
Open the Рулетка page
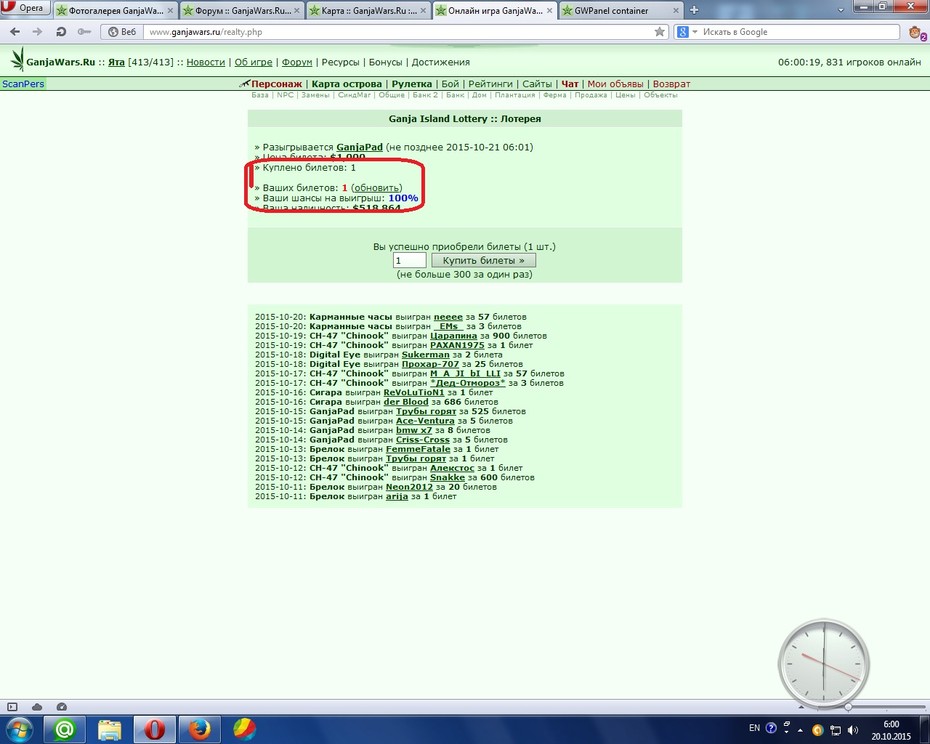(x=412, y=84)
